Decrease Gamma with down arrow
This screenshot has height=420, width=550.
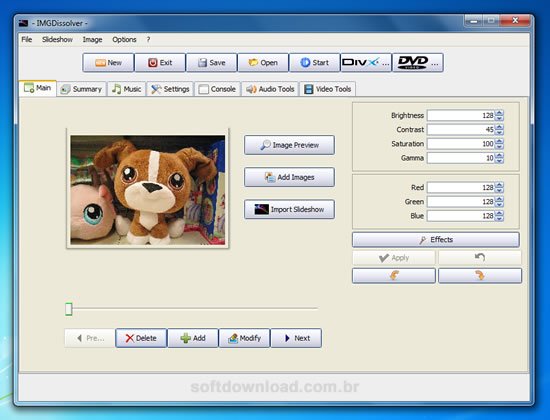[499, 161]
